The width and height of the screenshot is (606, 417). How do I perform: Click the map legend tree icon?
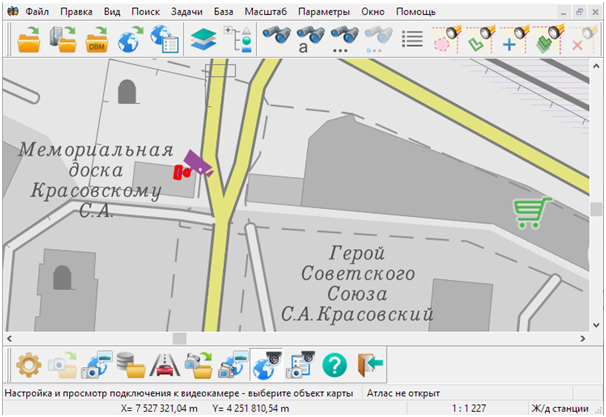click(x=238, y=40)
